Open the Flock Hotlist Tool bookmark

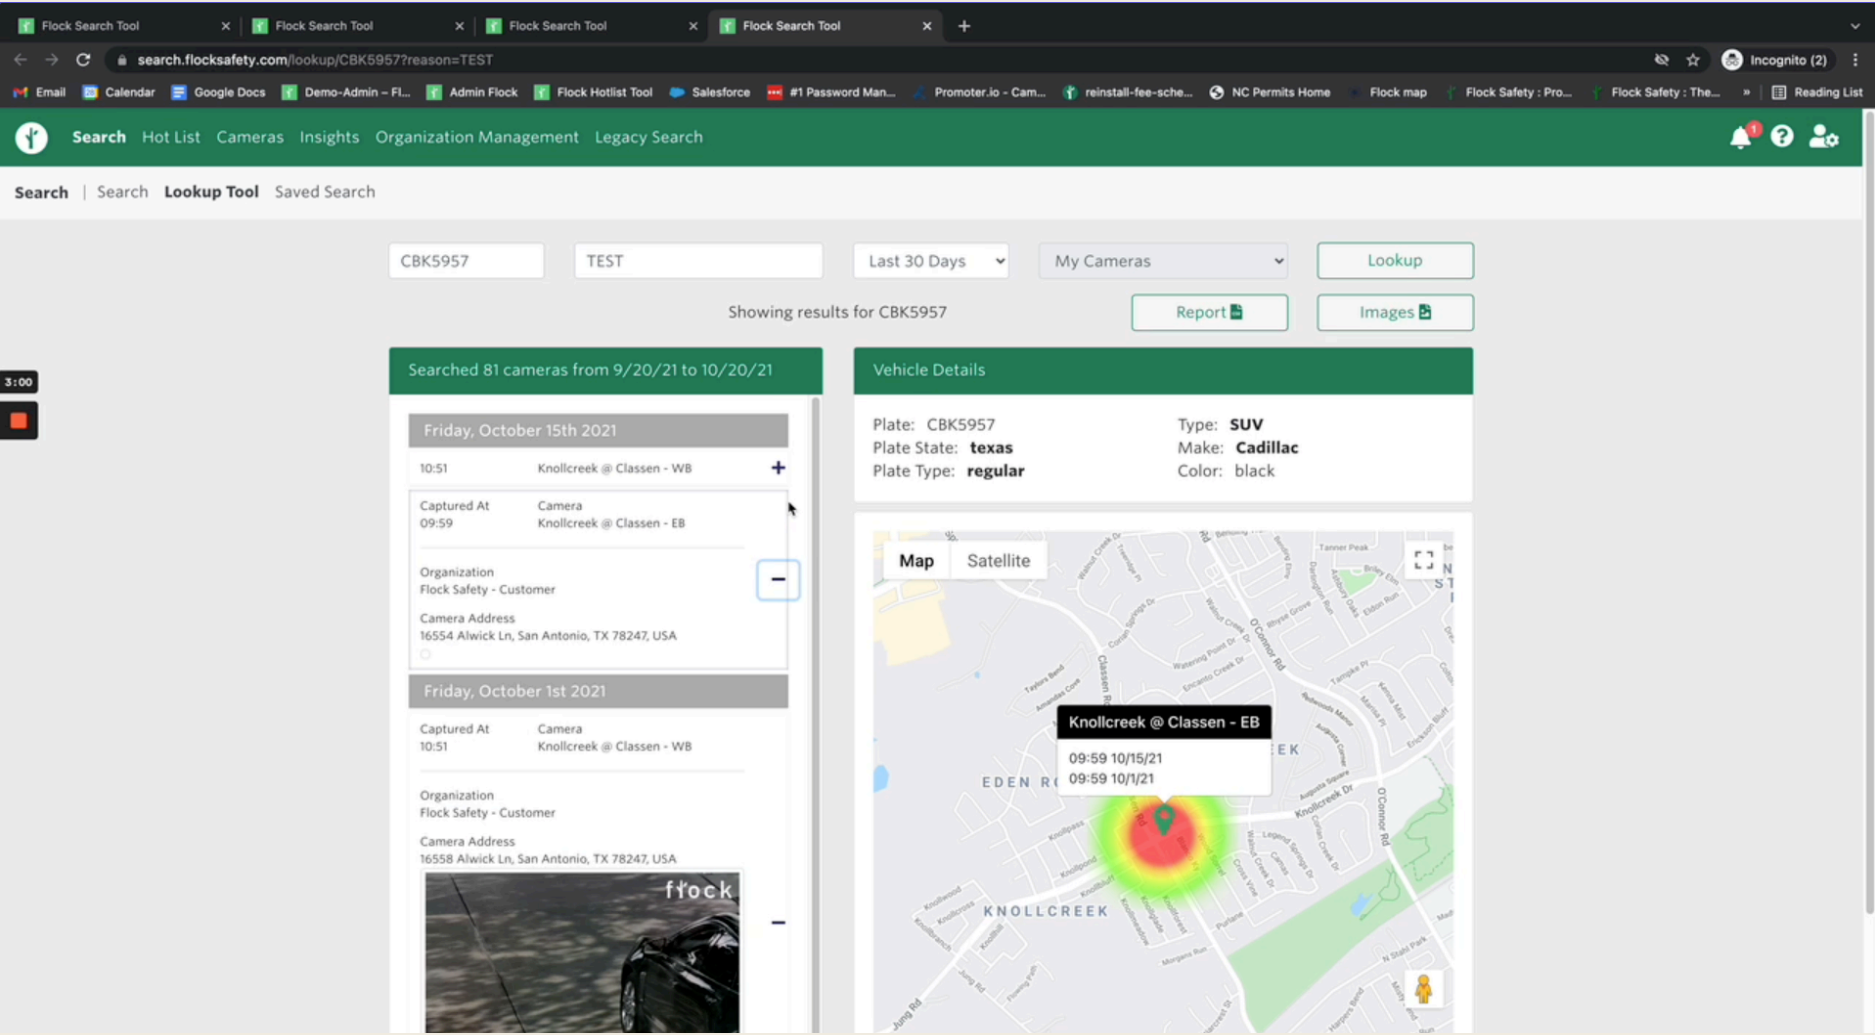(x=593, y=92)
